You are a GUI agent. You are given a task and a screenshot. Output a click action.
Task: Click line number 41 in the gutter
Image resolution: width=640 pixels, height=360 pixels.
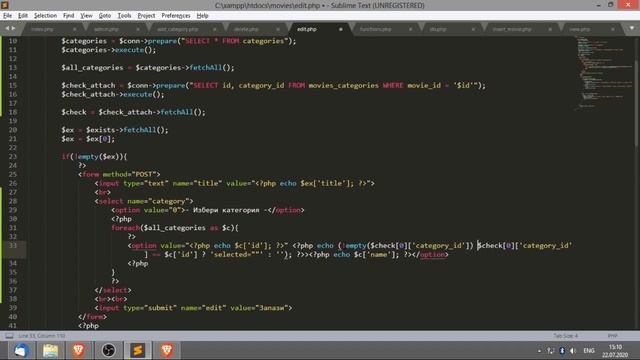click(13, 326)
